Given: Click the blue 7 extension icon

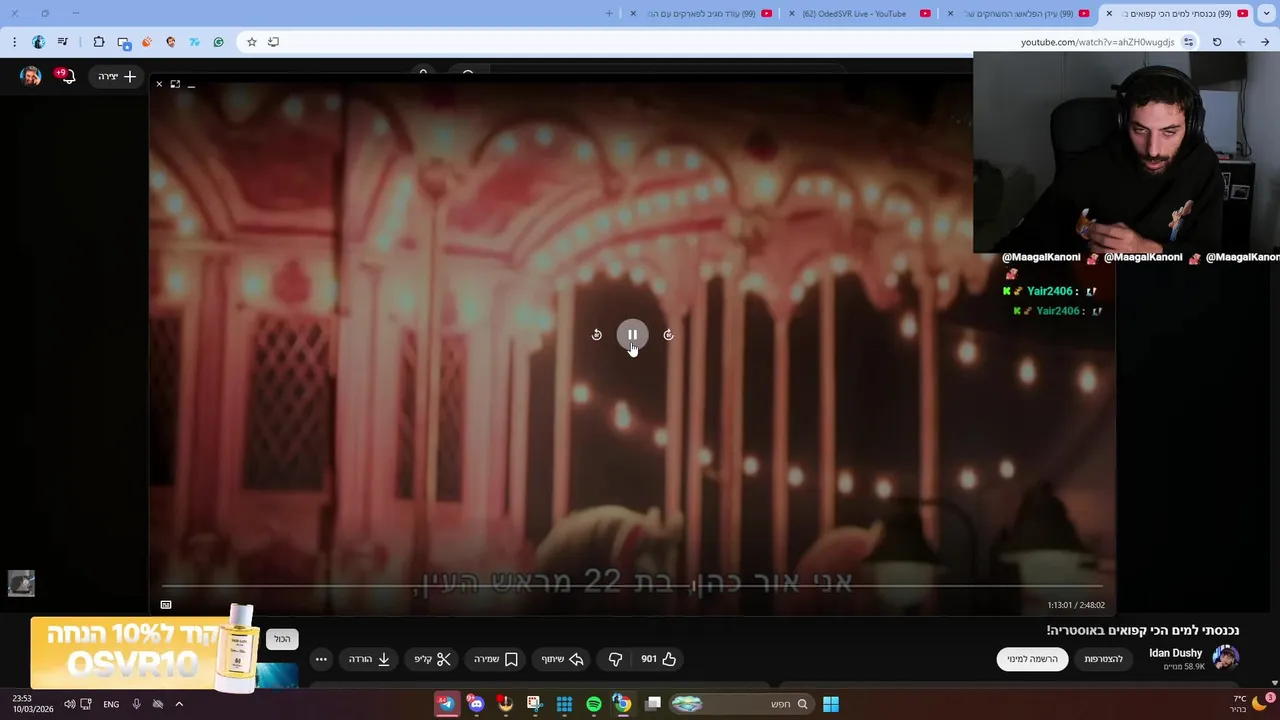Looking at the screenshot, I should pos(195,42).
